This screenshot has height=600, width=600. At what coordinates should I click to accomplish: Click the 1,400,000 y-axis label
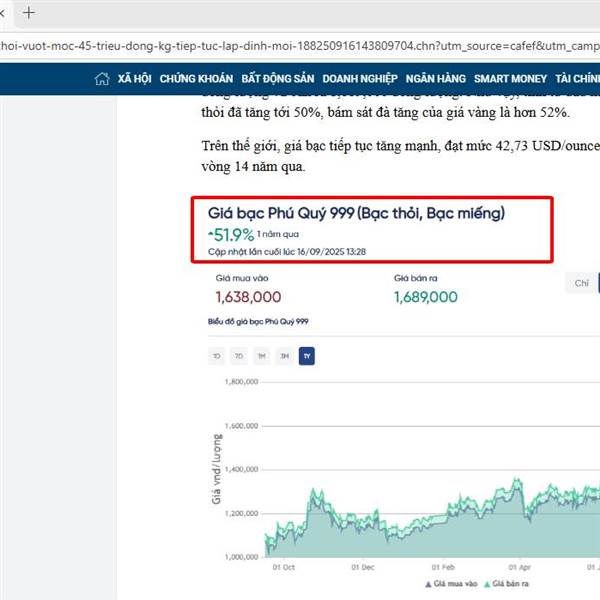241,470
